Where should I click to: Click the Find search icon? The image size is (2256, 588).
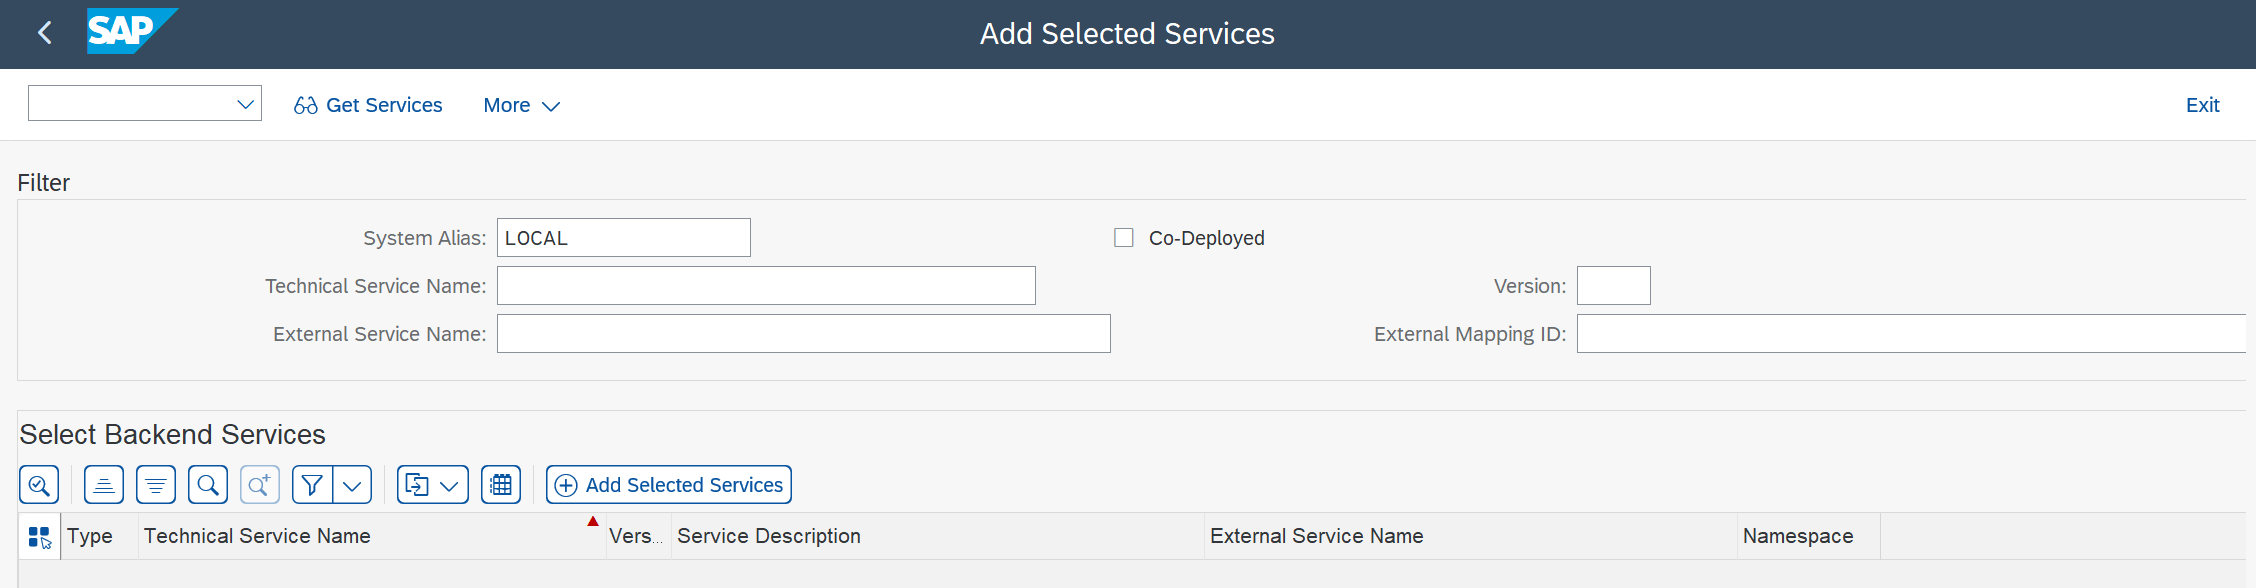(x=208, y=485)
